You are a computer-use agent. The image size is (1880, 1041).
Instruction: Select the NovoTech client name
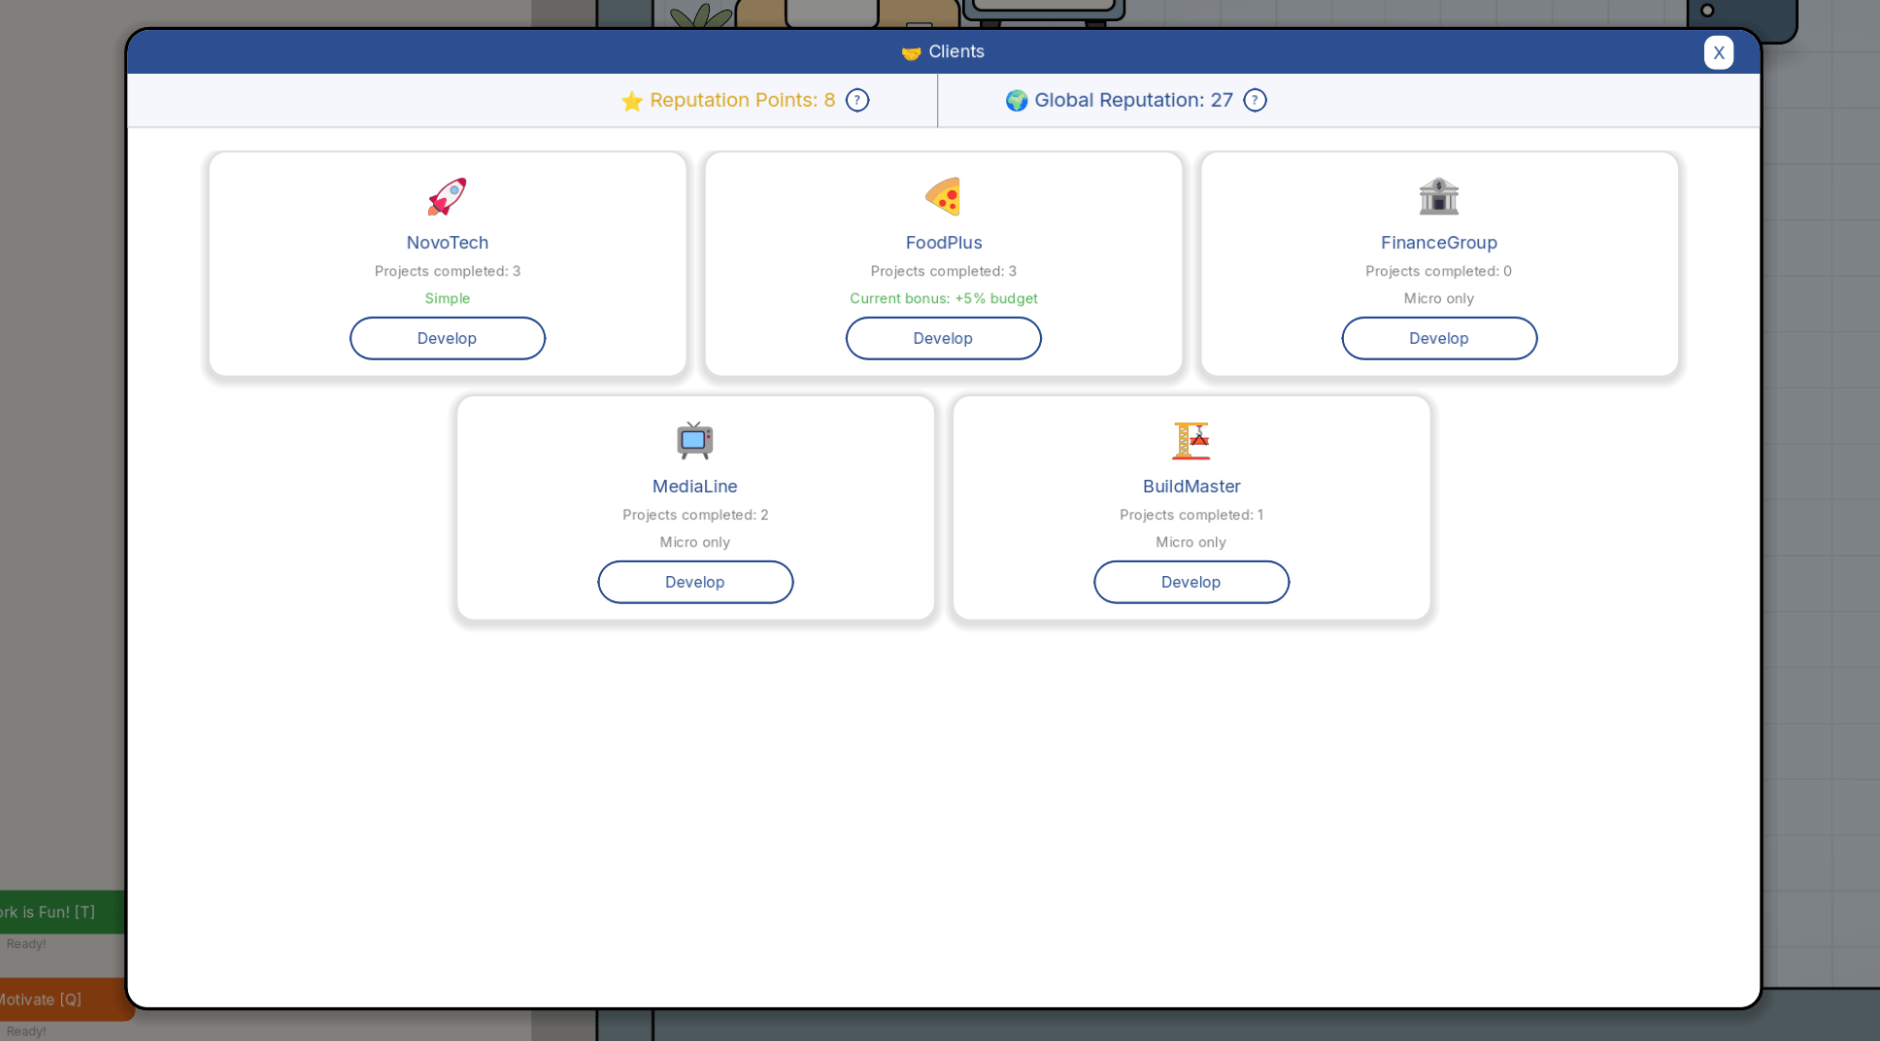coord(447,243)
